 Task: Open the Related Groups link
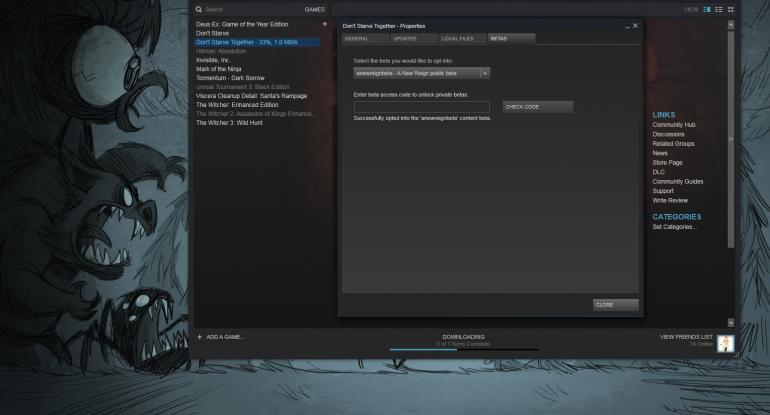tap(673, 143)
